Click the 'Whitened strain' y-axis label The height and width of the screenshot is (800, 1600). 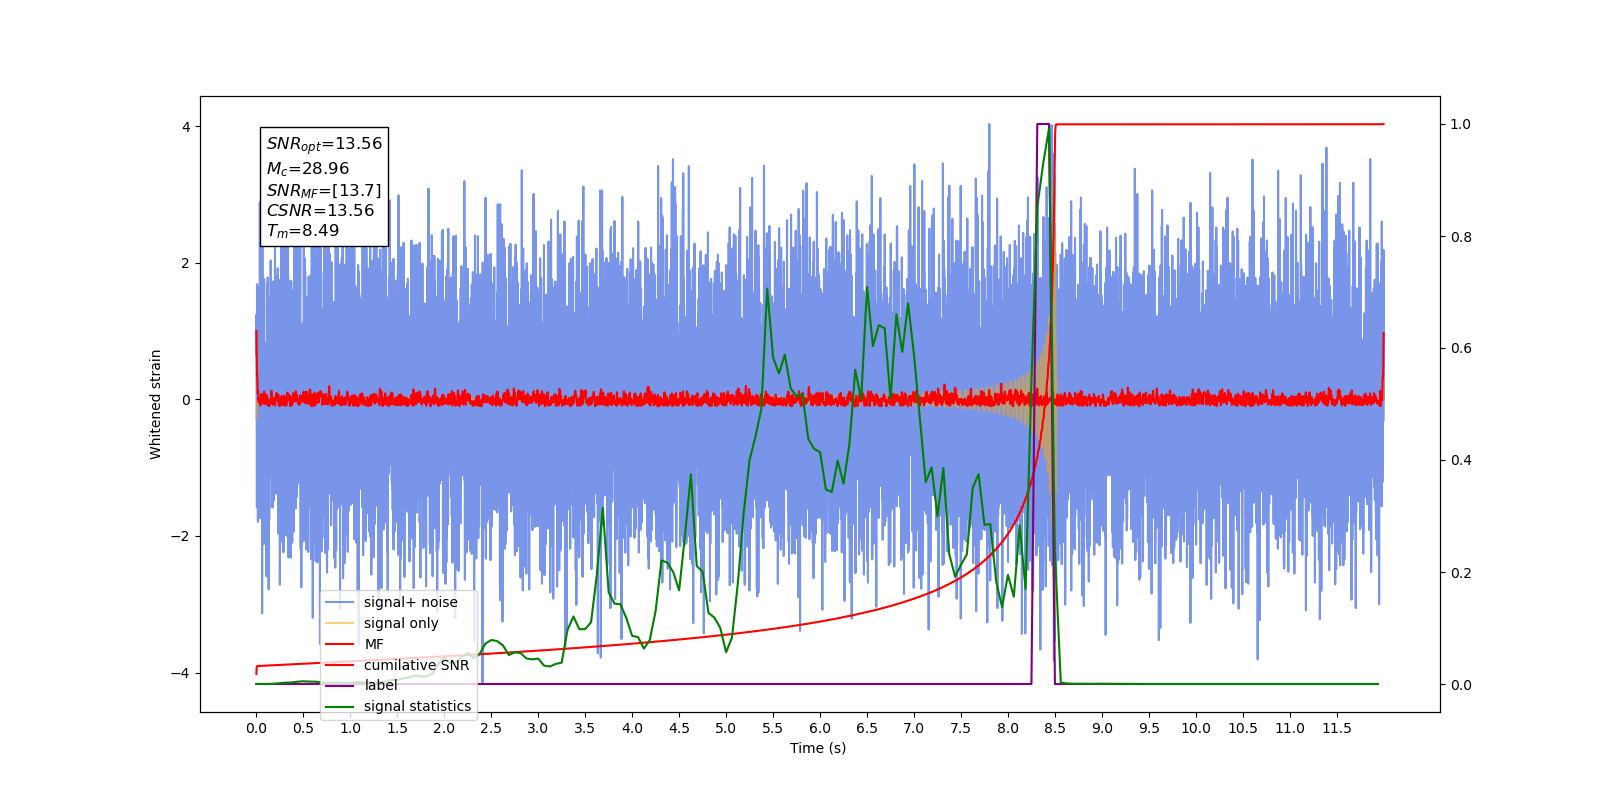pyautogui.click(x=155, y=404)
